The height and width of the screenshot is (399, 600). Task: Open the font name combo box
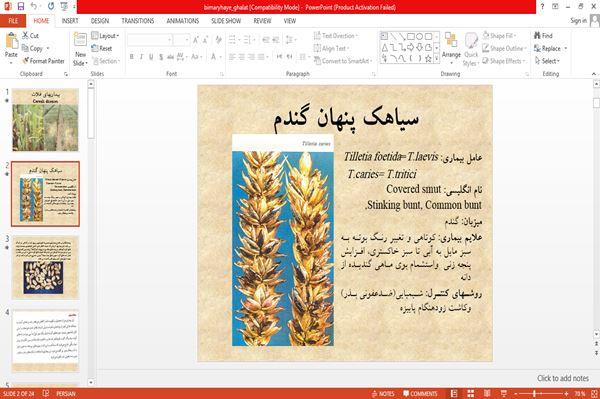(149, 40)
